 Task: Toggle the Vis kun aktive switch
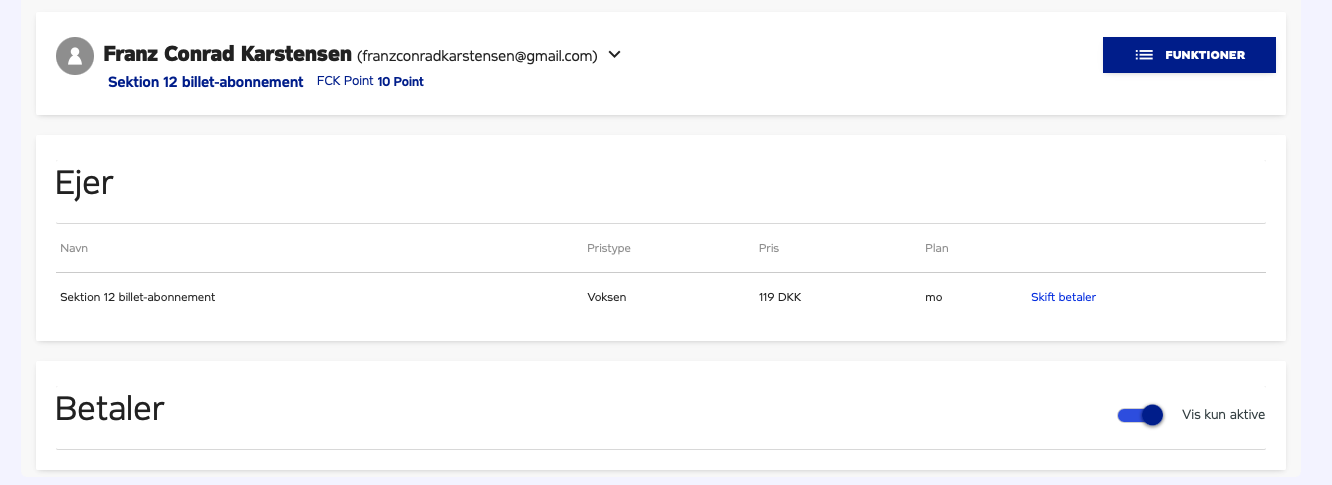click(1140, 415)
